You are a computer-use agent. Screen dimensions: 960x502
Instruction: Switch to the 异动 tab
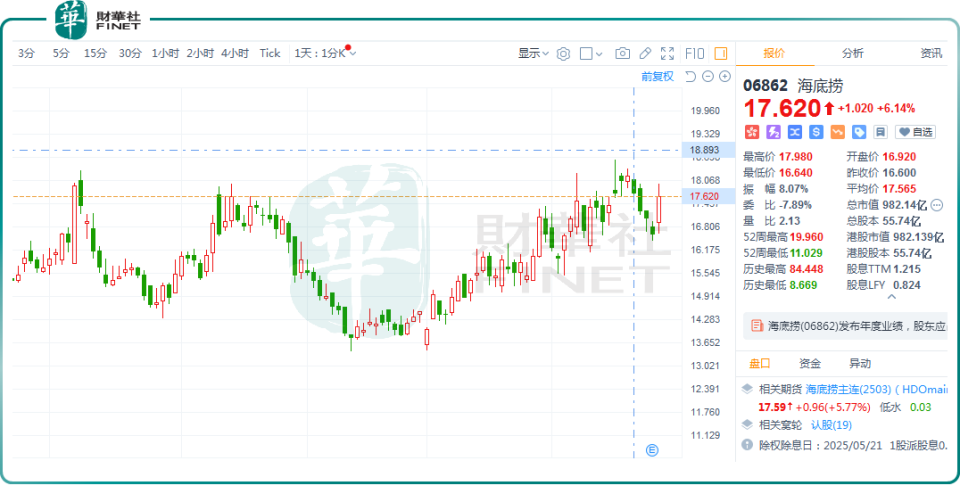coord(860,364)
